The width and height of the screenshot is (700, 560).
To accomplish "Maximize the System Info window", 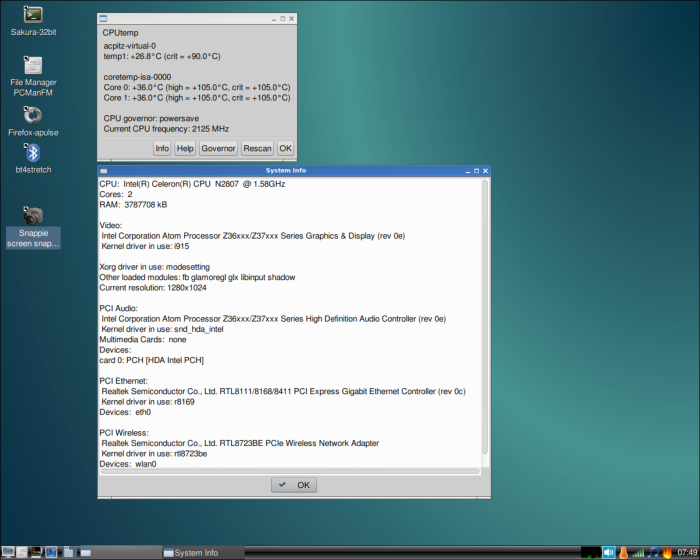I will (x=476, y=171).
